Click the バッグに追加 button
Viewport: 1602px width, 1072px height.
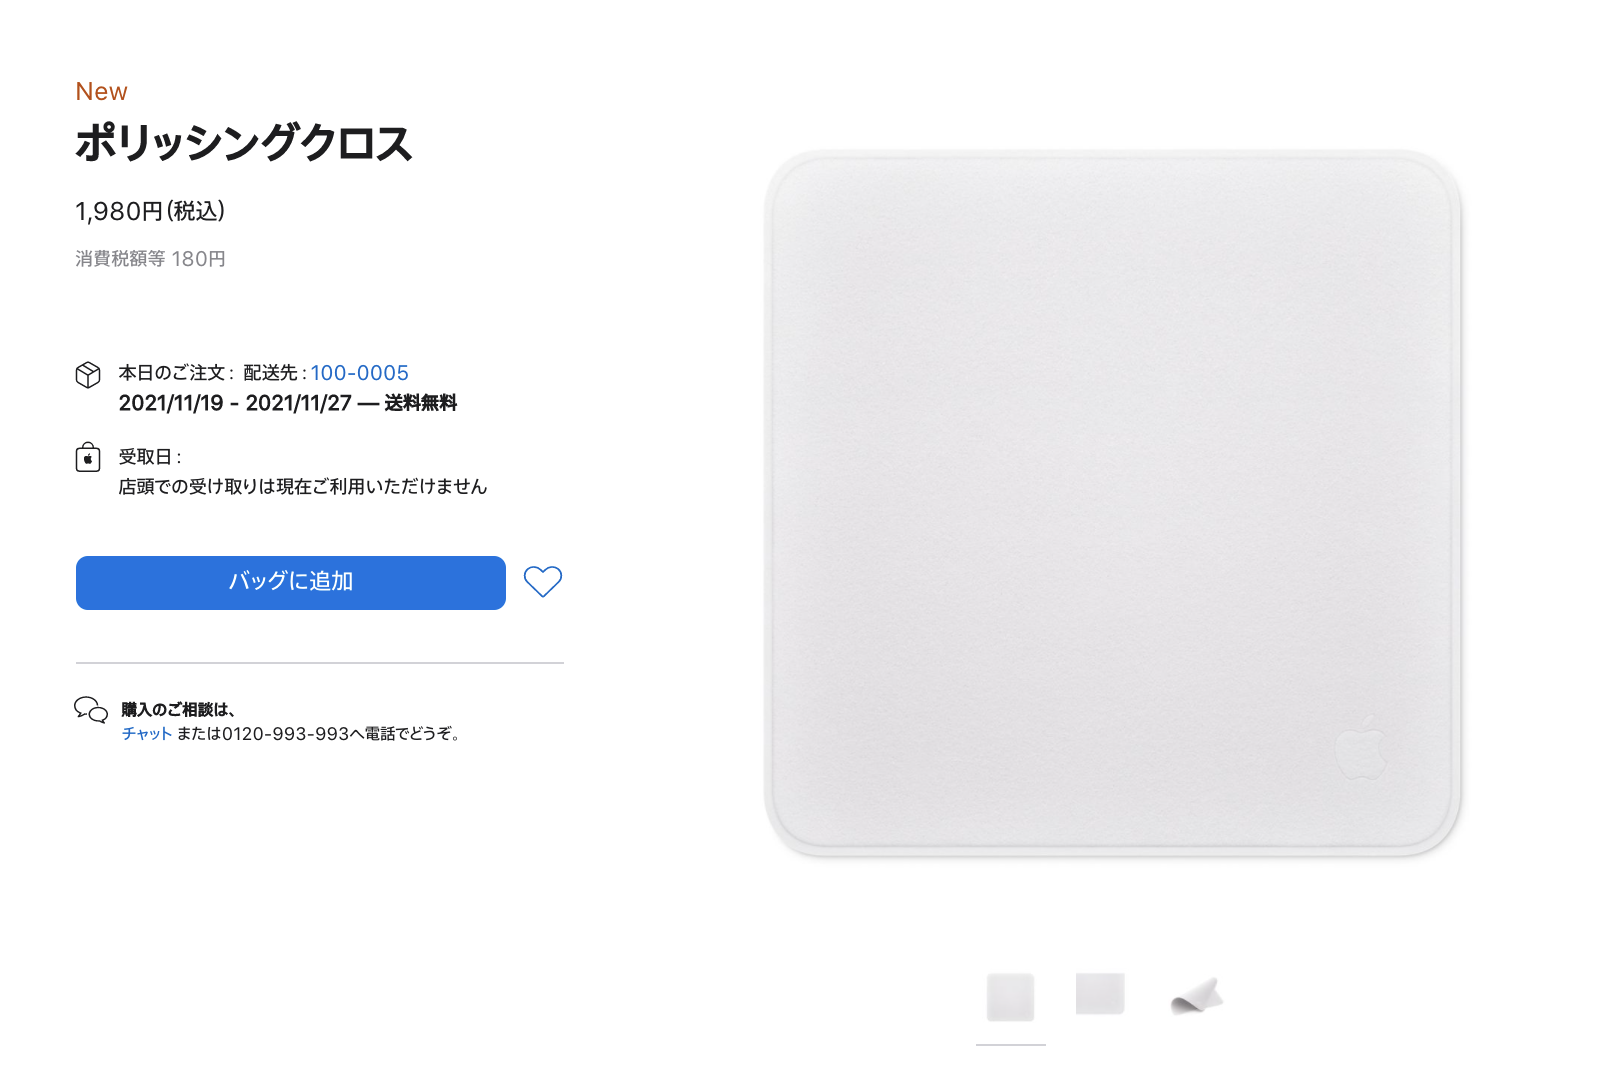tap(291, 583)
